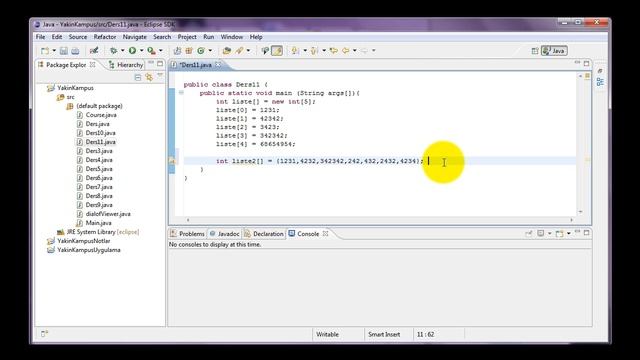
Task: Open the Source menu
Action: (x=78, y=37)
